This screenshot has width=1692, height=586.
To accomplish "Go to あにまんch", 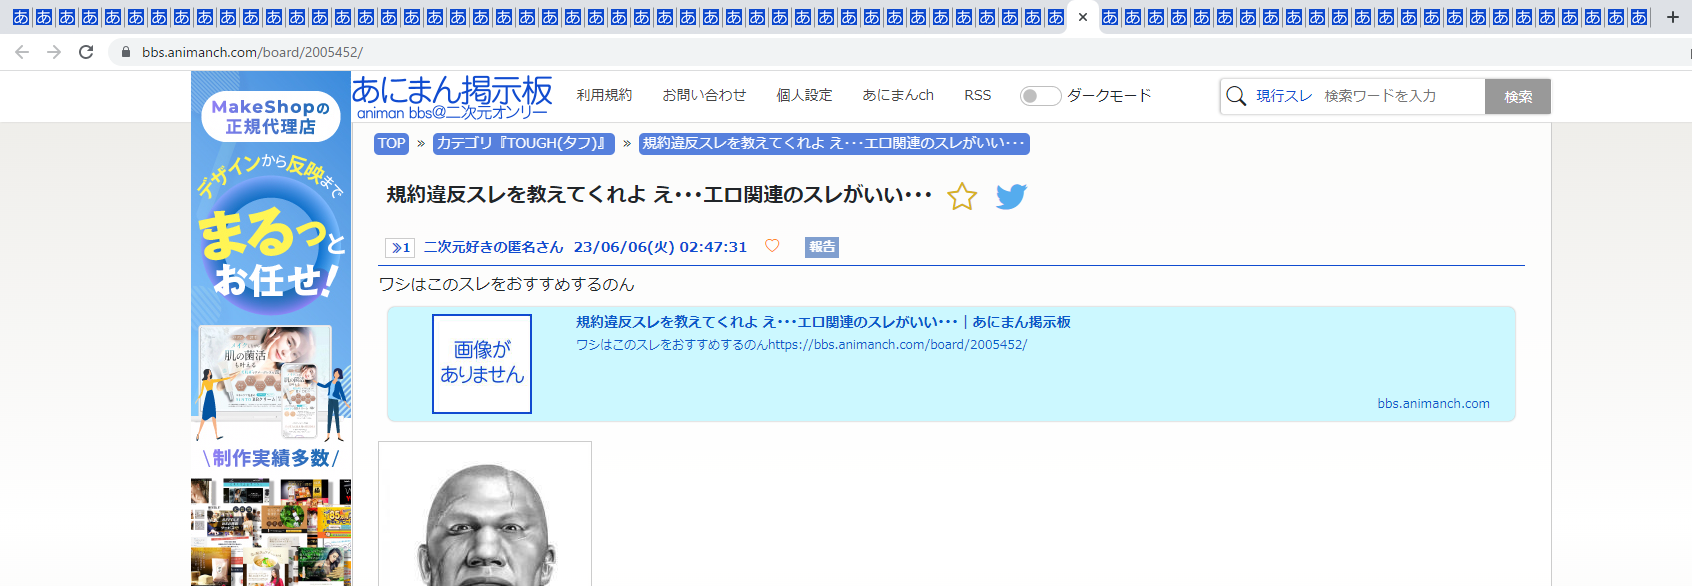I will click(x=898, y=95).
